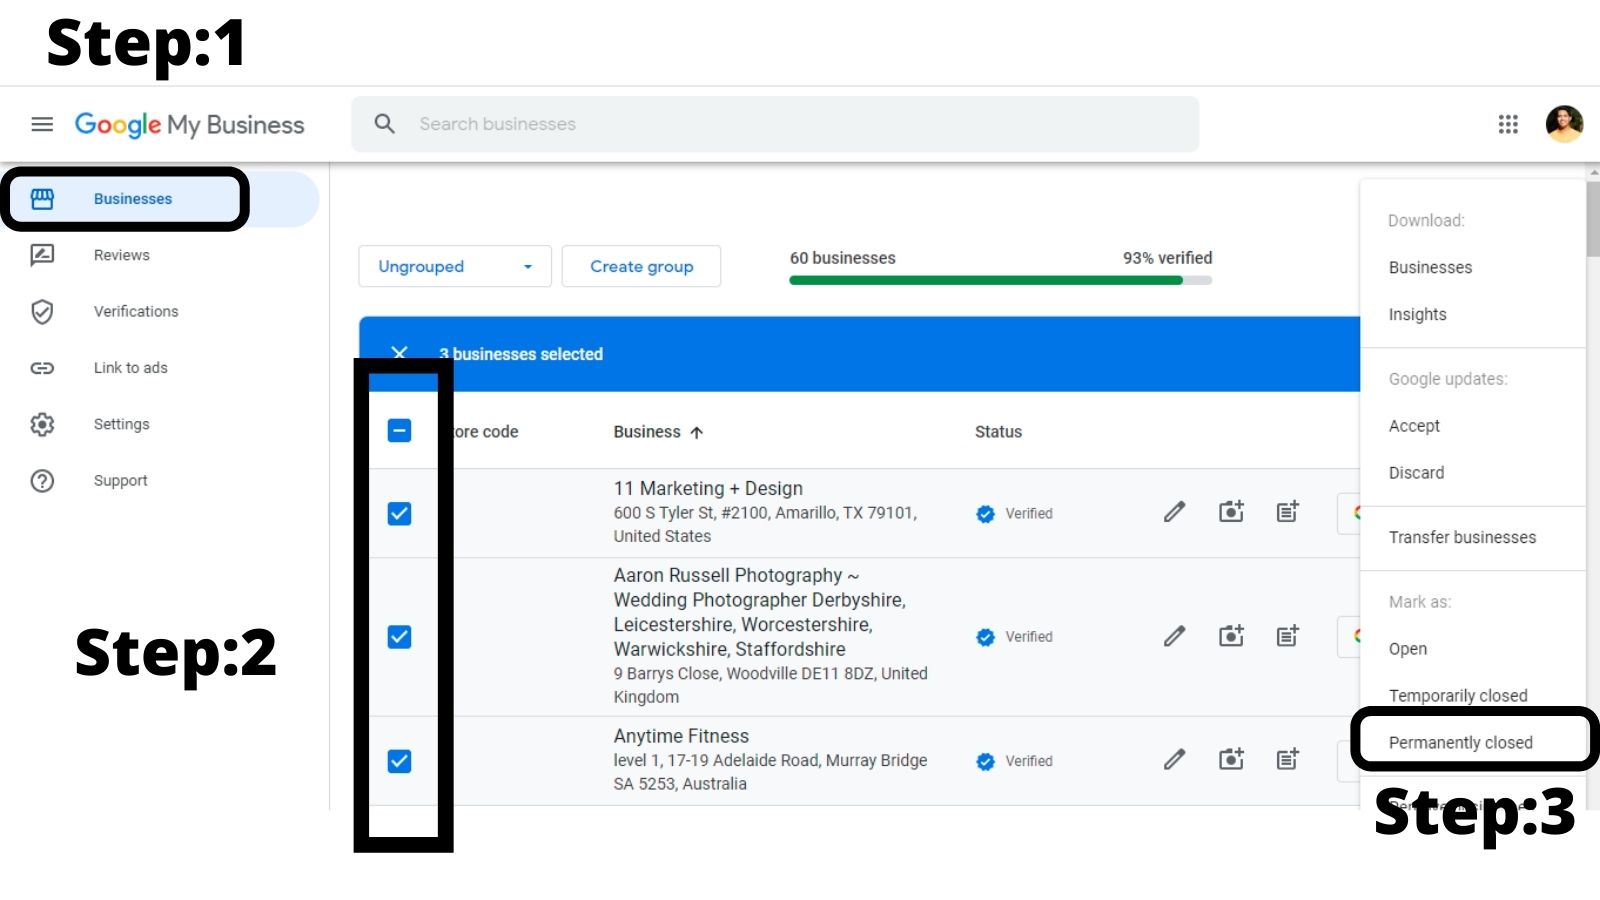Click the 60 businesses count label
The height and width of the screenshot is (900, 1600).
pyautogui.click(x=842, y=258)
